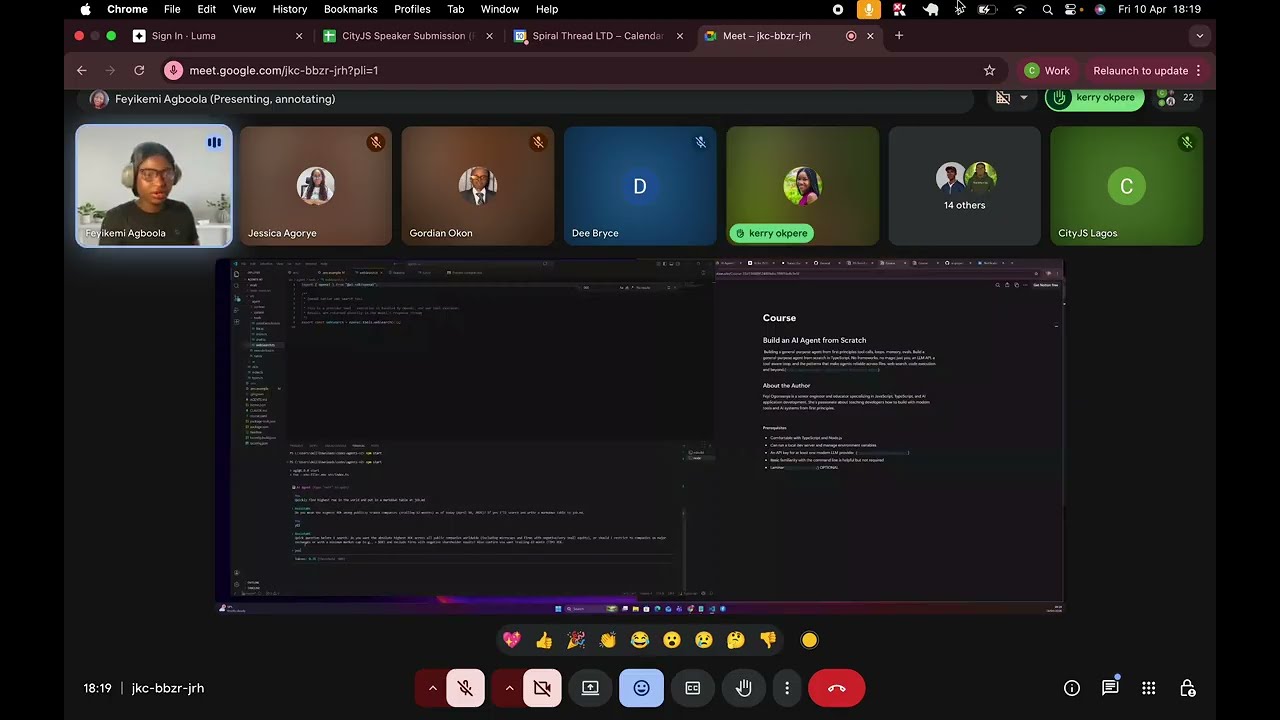Send the thumbs down reaction

click(x=768, y=640)
